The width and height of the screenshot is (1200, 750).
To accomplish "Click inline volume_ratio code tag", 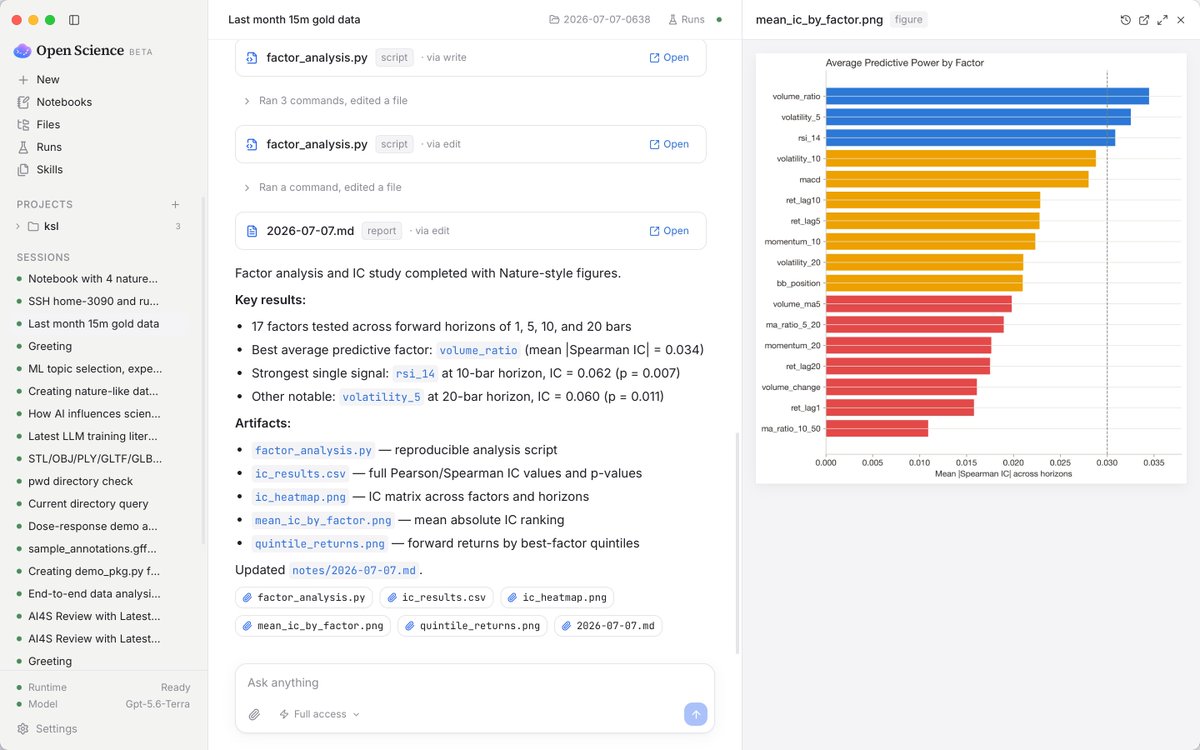I will click(x=479, y=350).
